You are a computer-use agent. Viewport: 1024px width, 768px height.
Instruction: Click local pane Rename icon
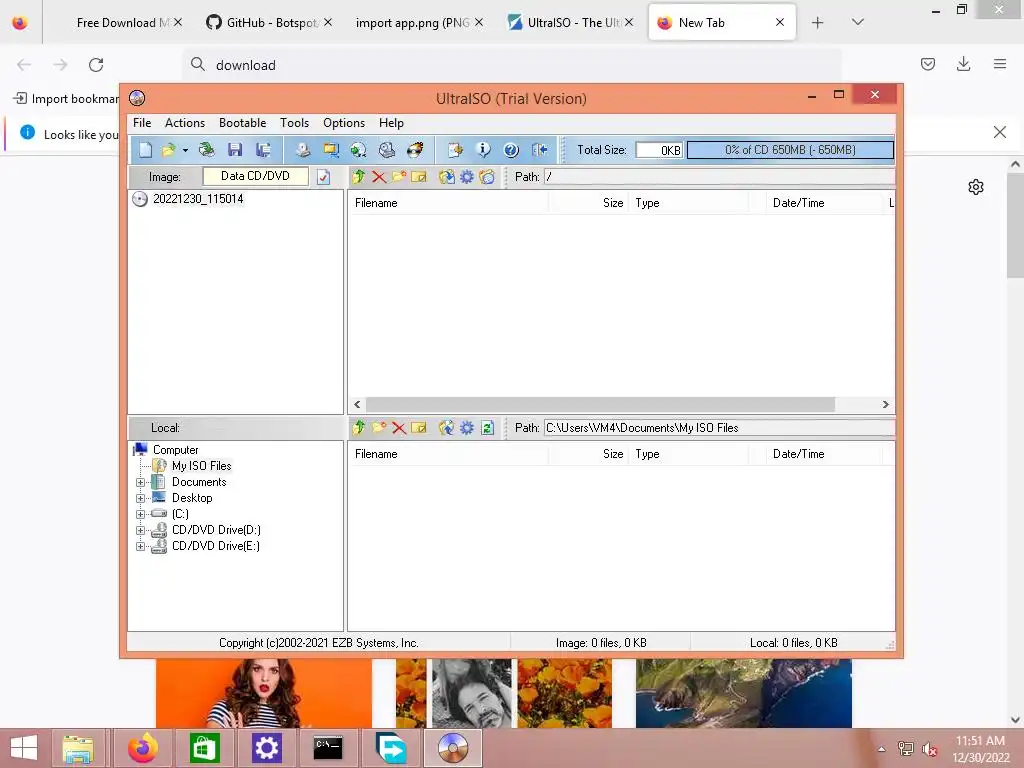point(419,428)
